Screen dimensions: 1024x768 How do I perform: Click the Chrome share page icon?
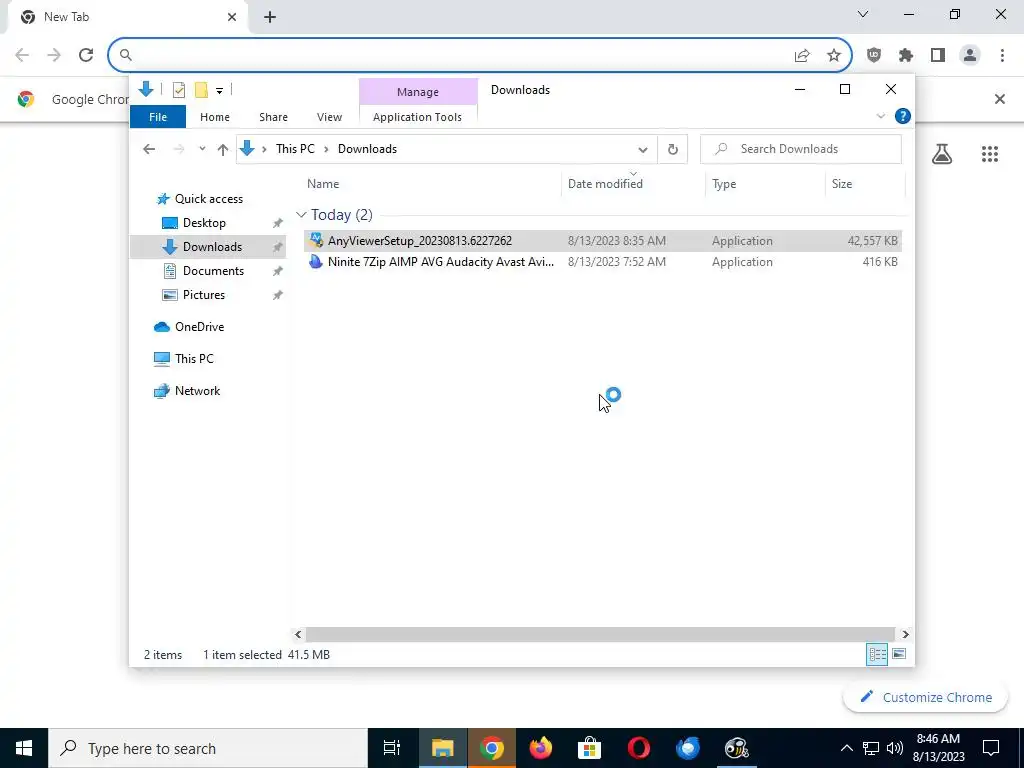pyautogui.click(x=802, y=56)
